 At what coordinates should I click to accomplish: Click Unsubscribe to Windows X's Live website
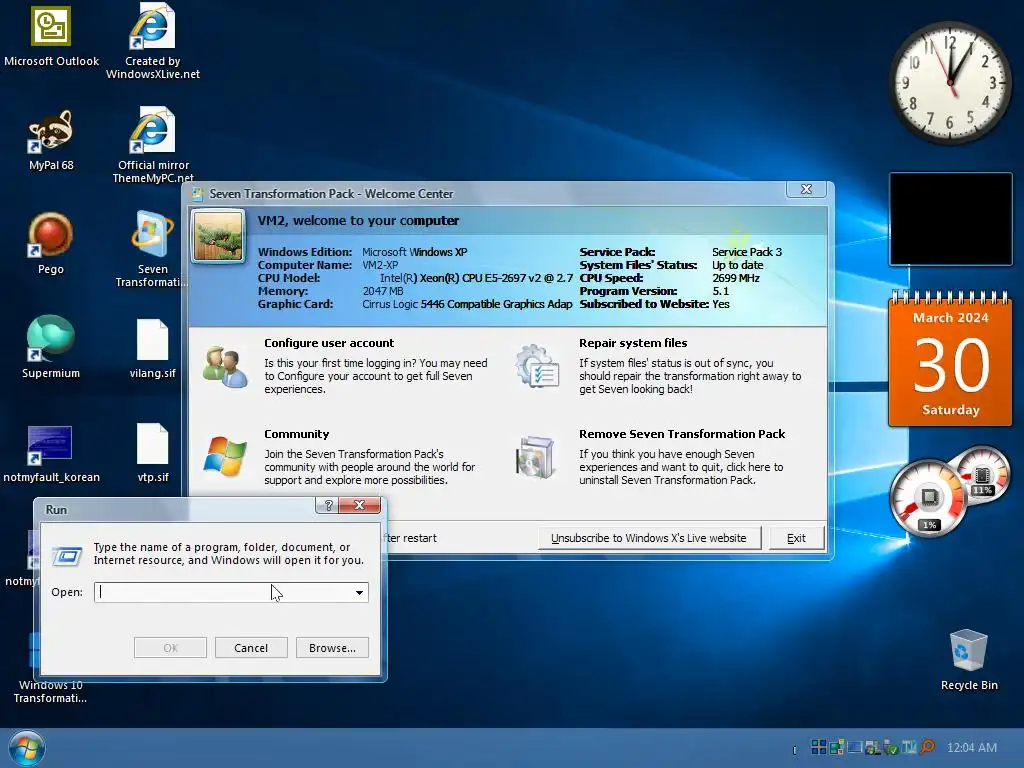tap(648, 538)
